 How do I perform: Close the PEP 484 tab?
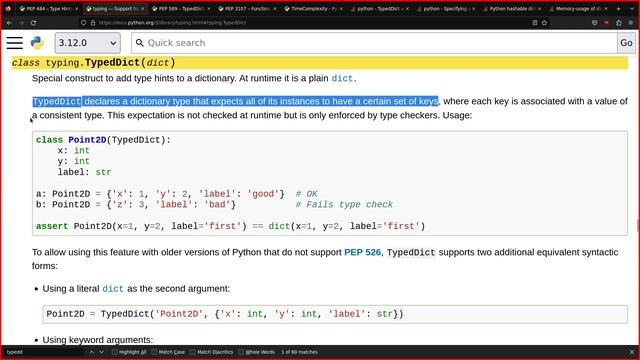76,9
